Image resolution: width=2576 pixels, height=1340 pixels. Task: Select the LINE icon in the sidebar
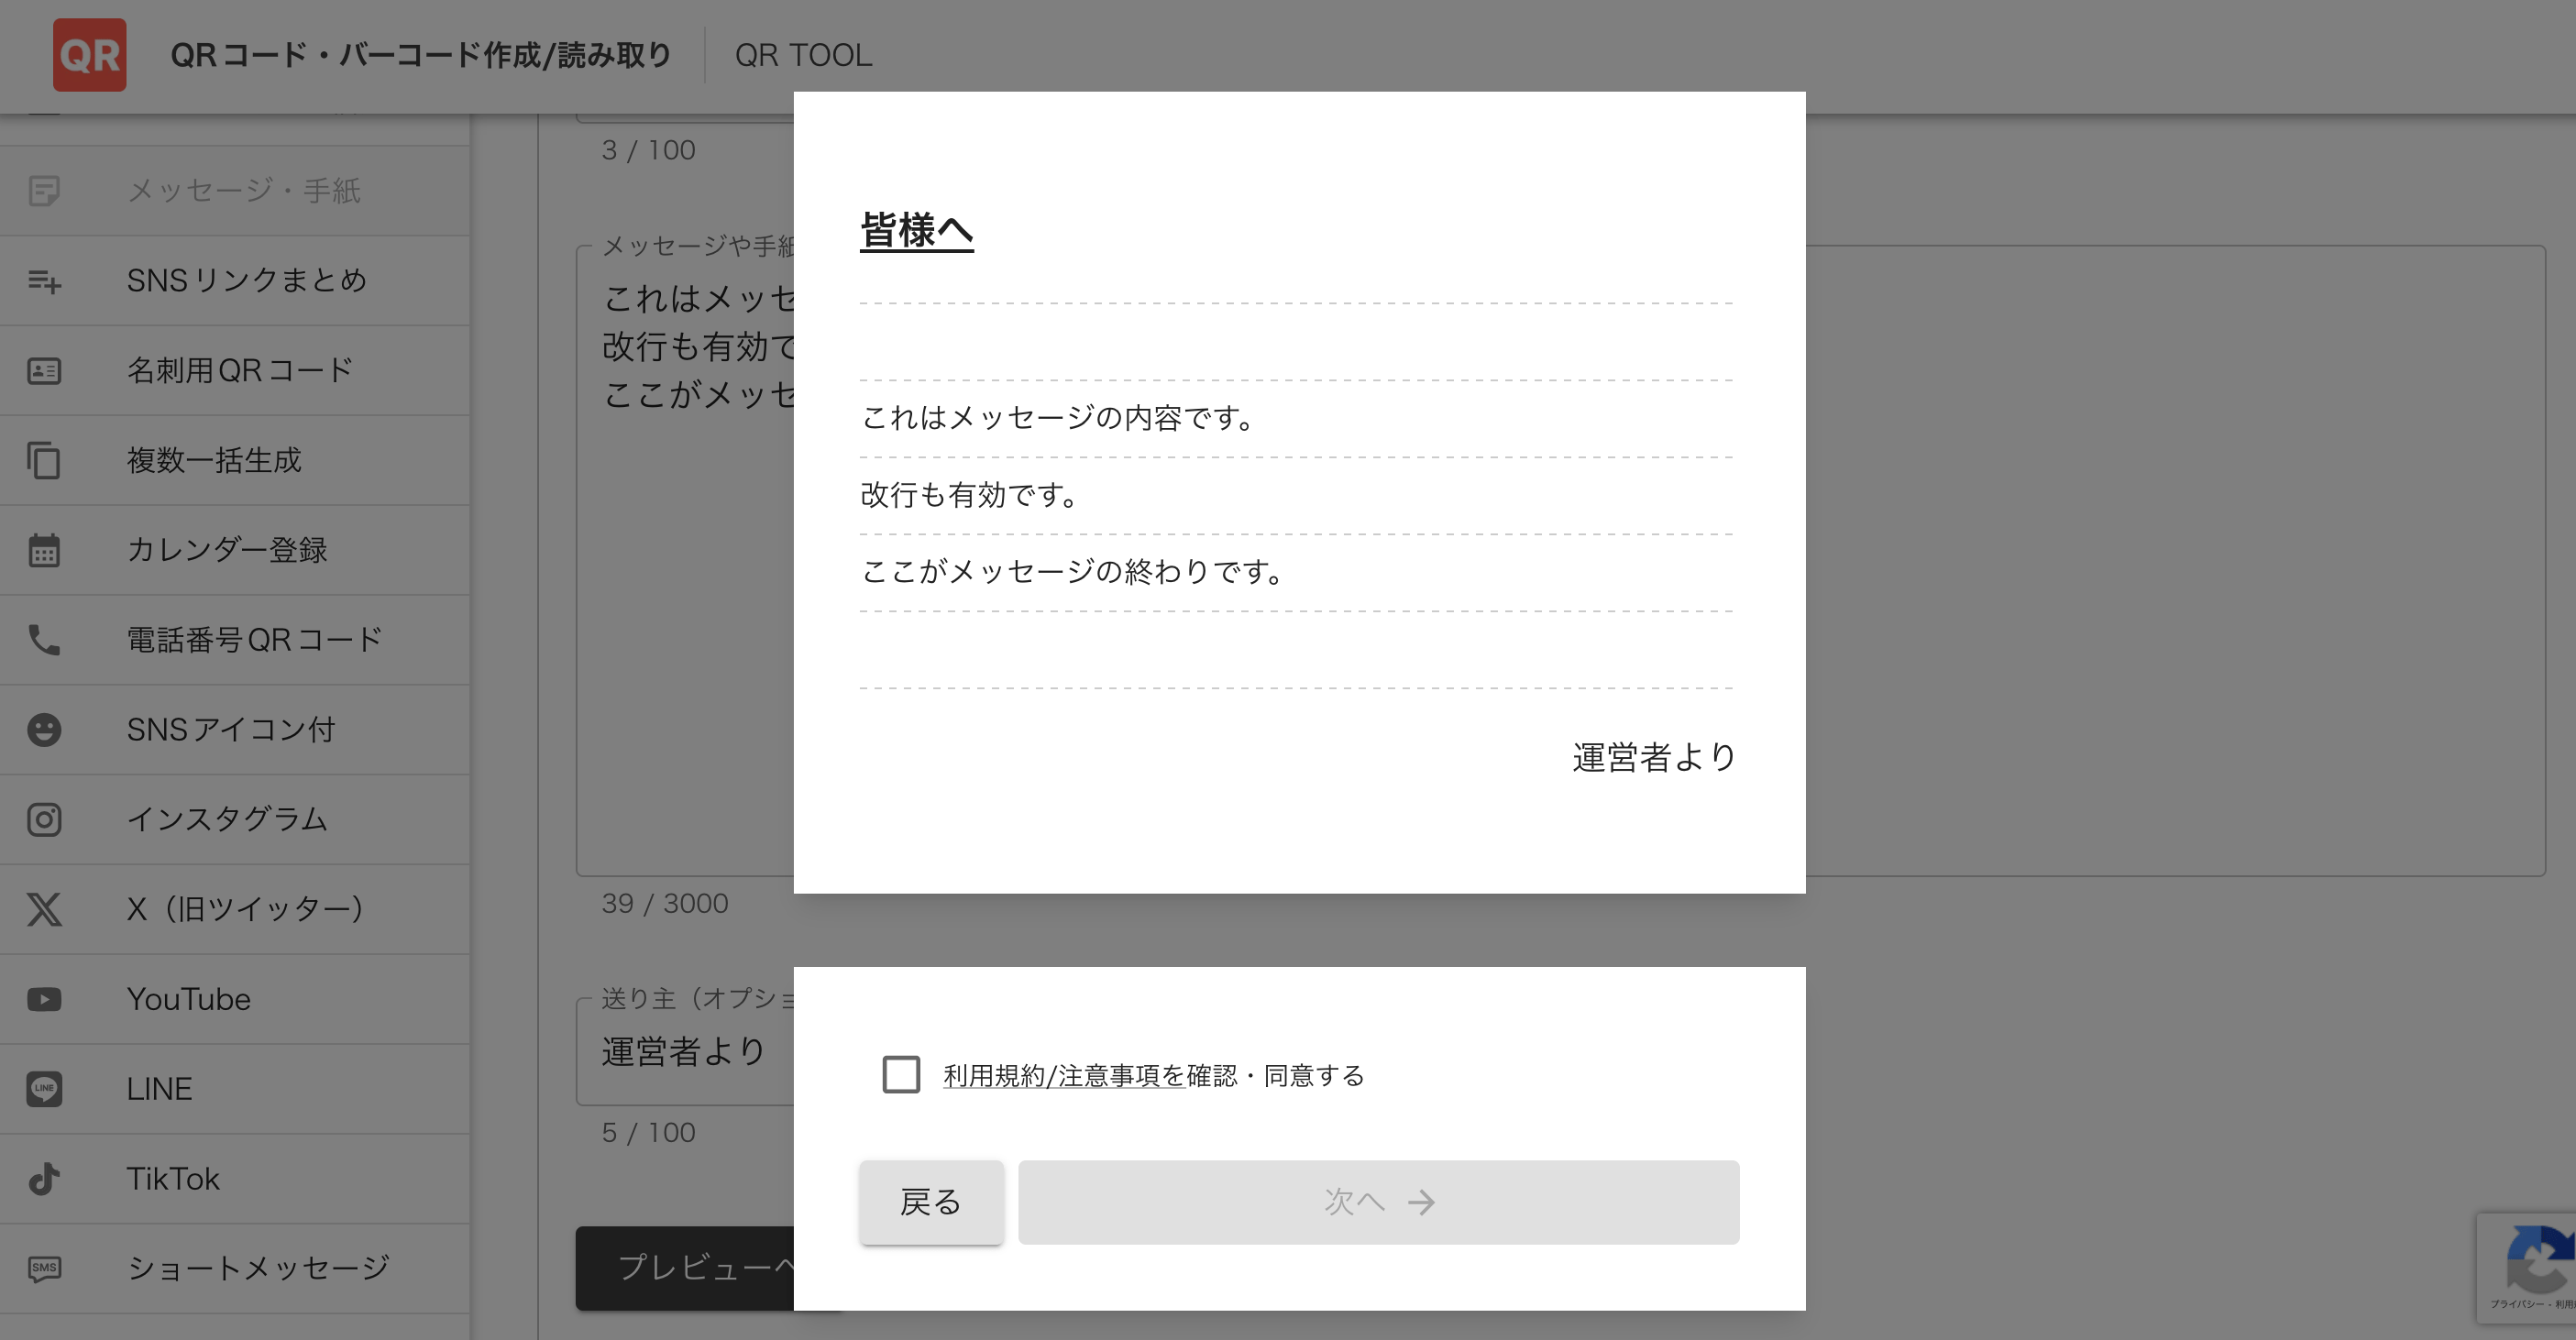tap(44, 1088)
